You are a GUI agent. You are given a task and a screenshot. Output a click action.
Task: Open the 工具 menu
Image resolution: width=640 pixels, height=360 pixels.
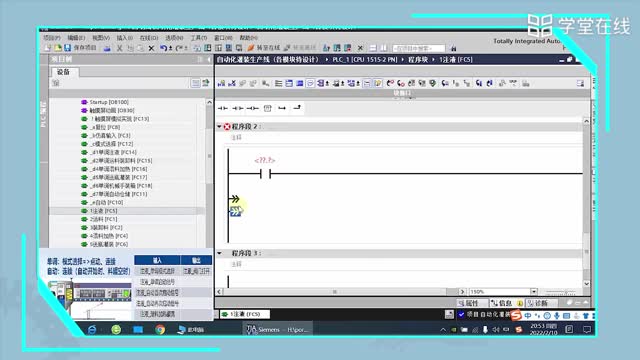pos(198,38)
